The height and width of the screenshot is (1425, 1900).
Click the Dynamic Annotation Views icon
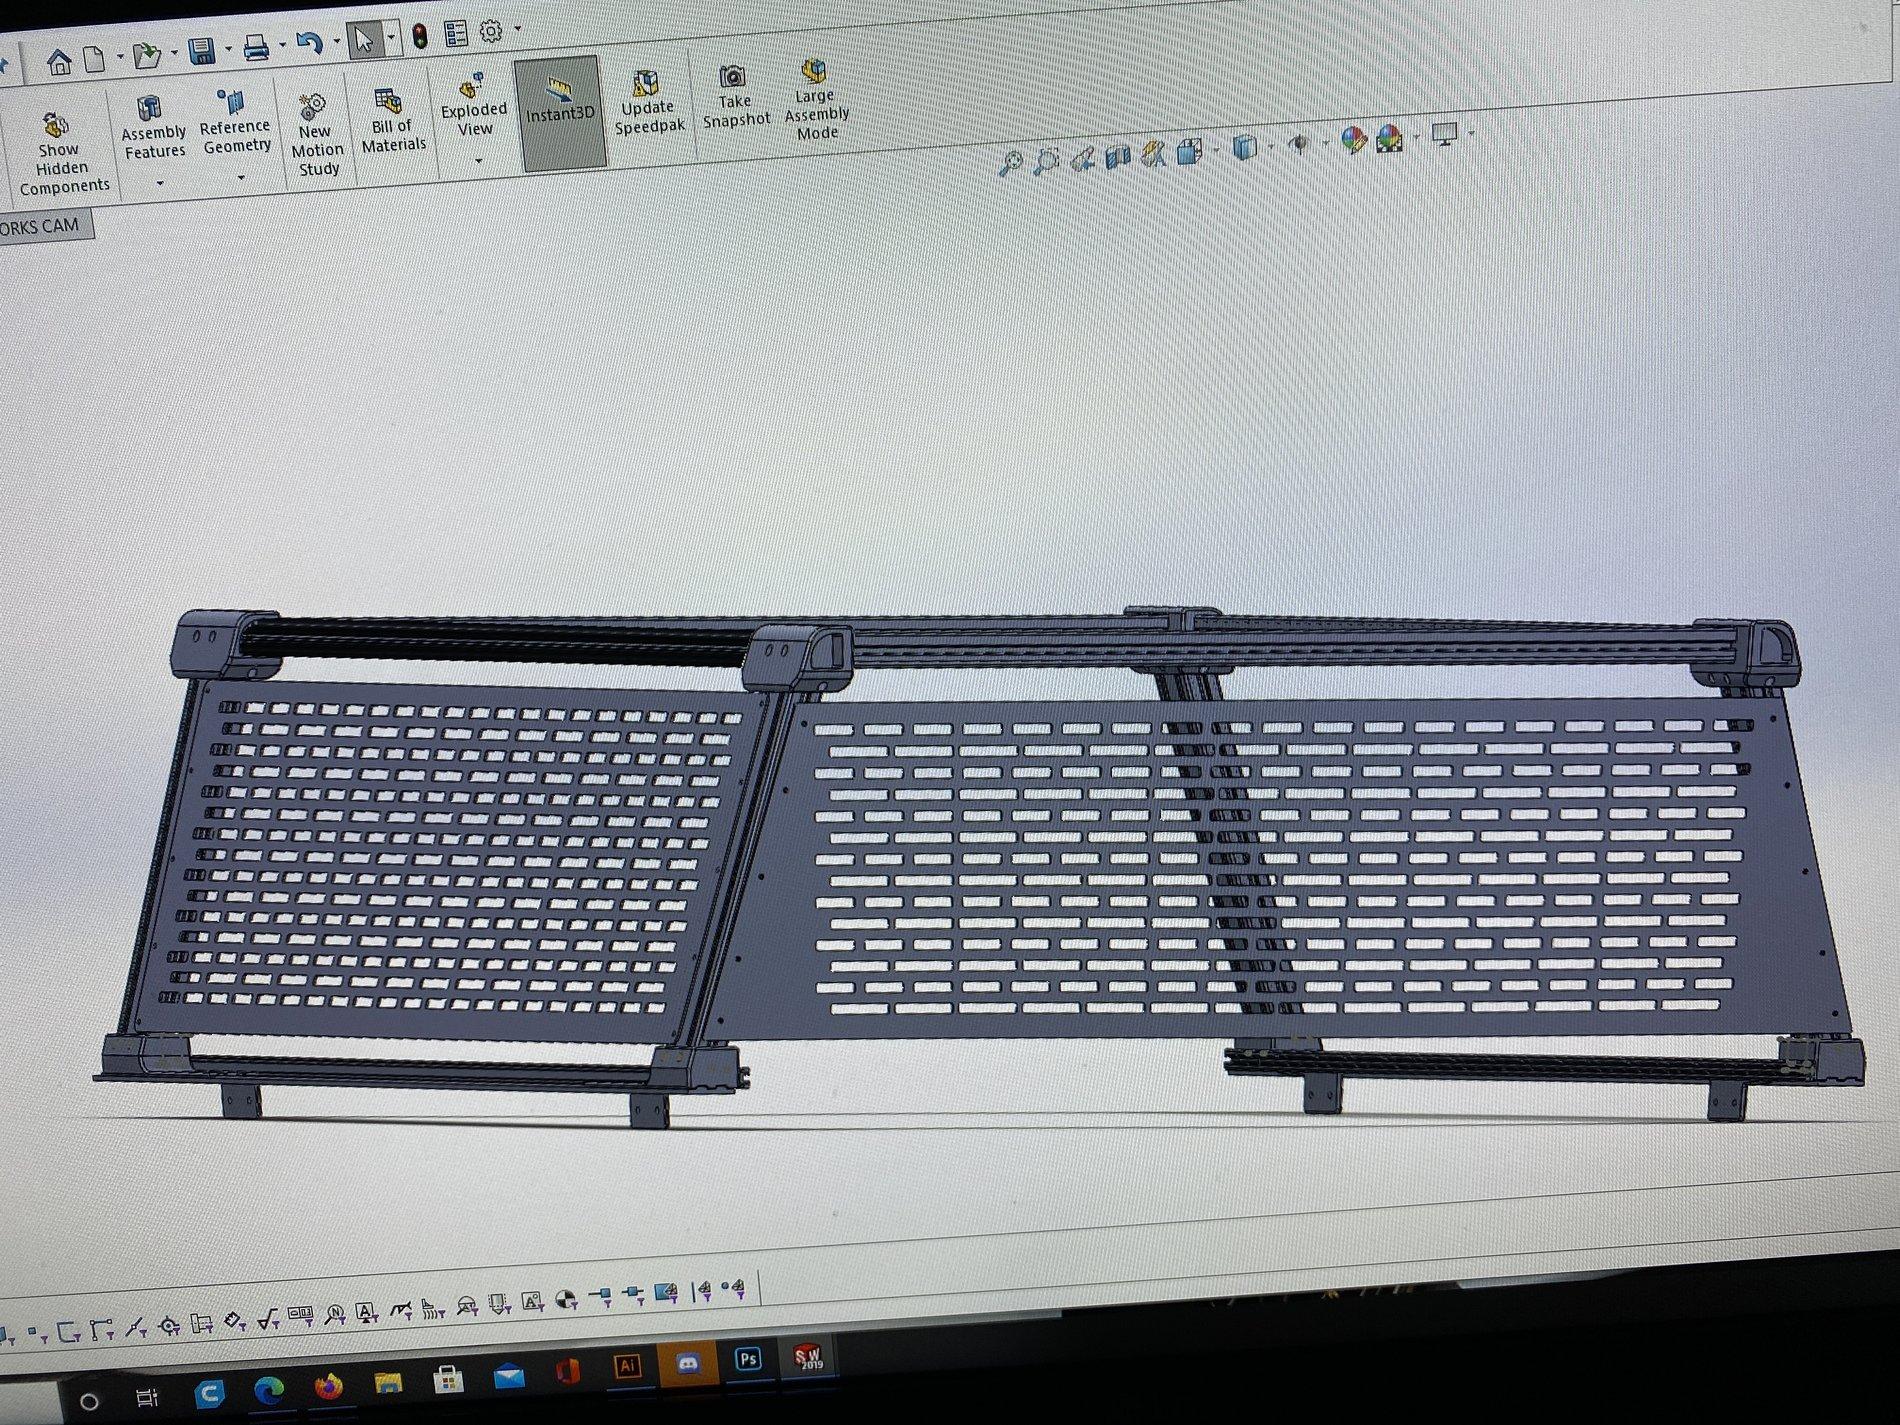pyautogui.click(x=1153, y=153)
